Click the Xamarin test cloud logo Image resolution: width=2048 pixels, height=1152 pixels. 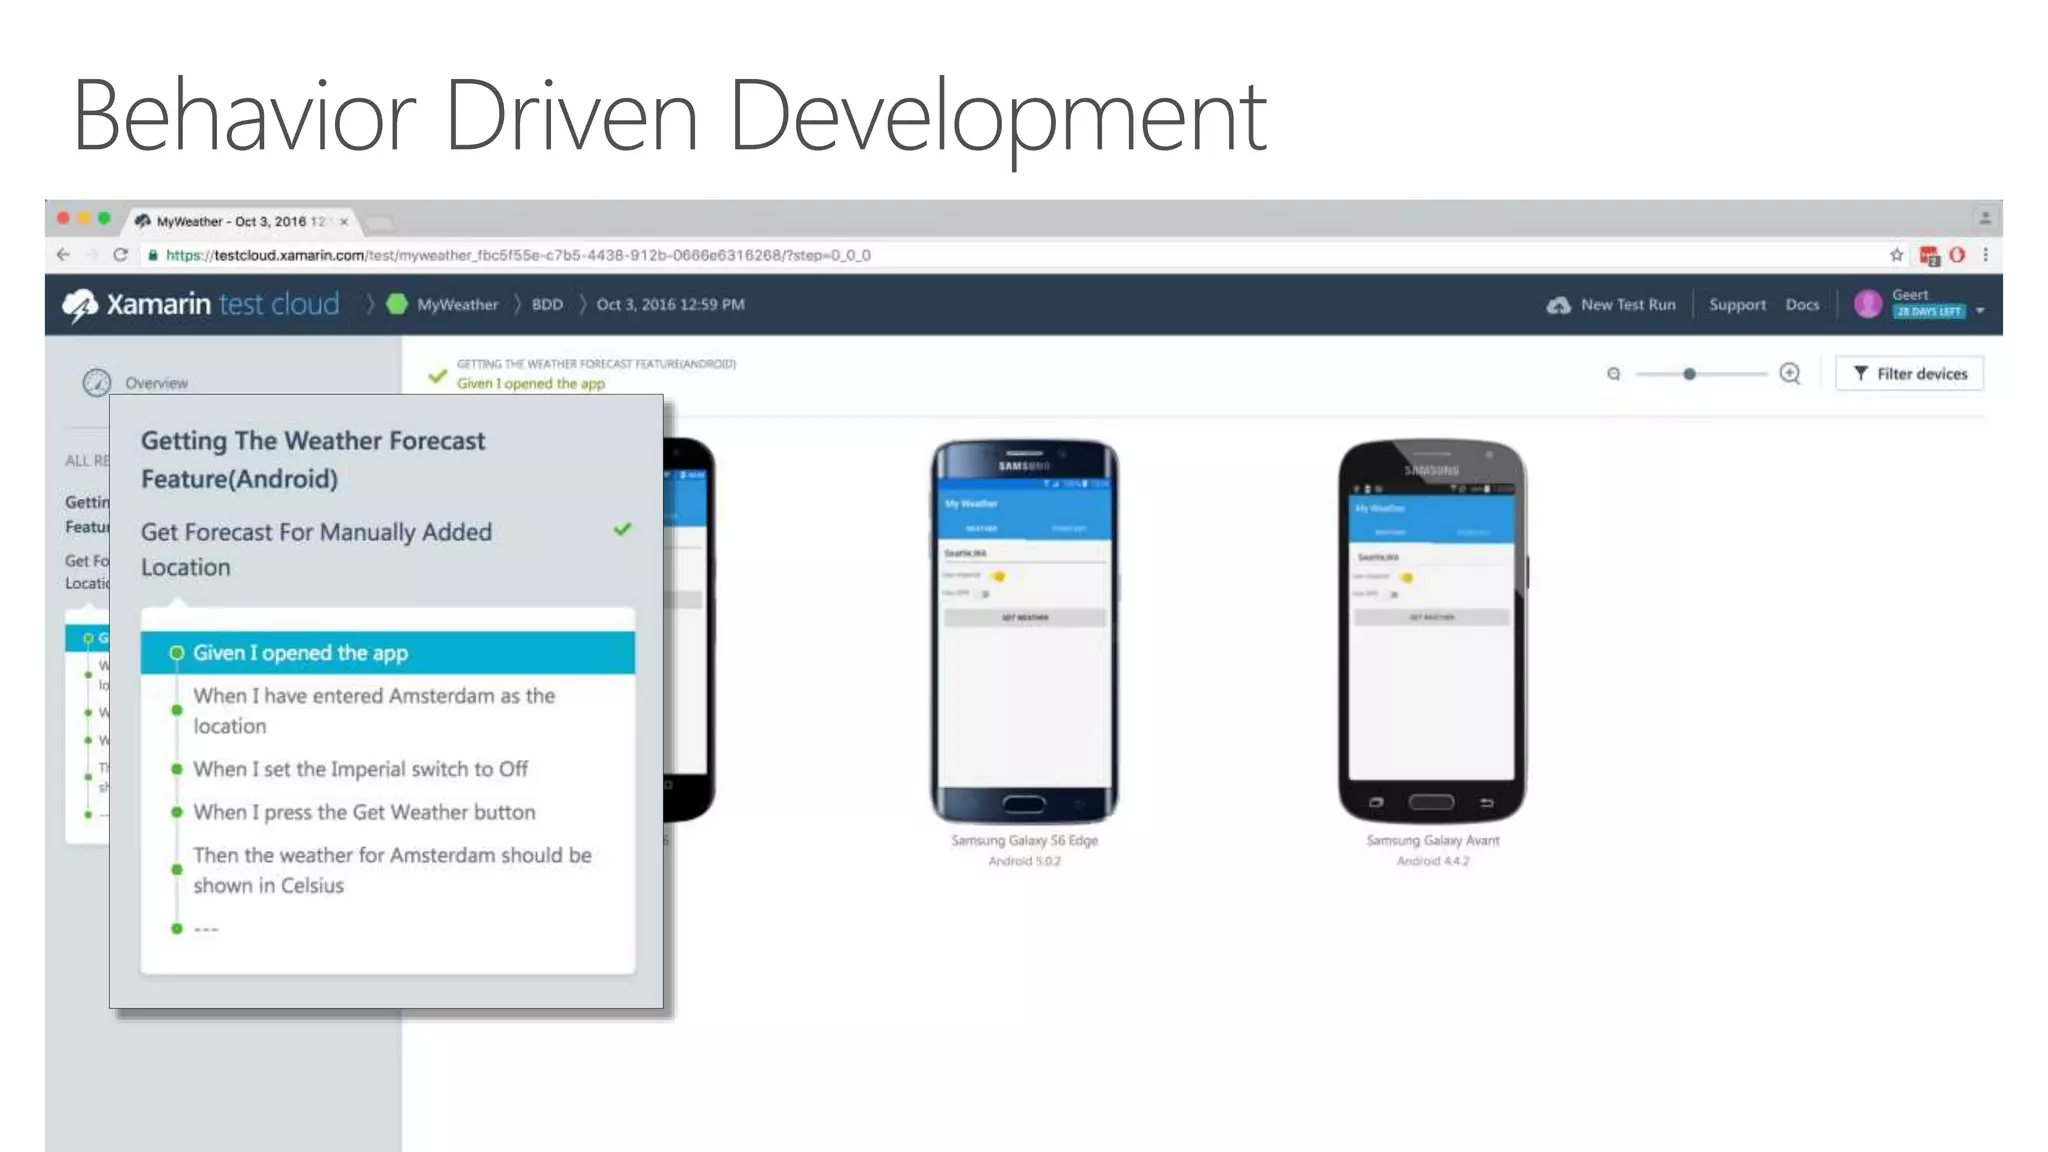click(x=201, y=304)
